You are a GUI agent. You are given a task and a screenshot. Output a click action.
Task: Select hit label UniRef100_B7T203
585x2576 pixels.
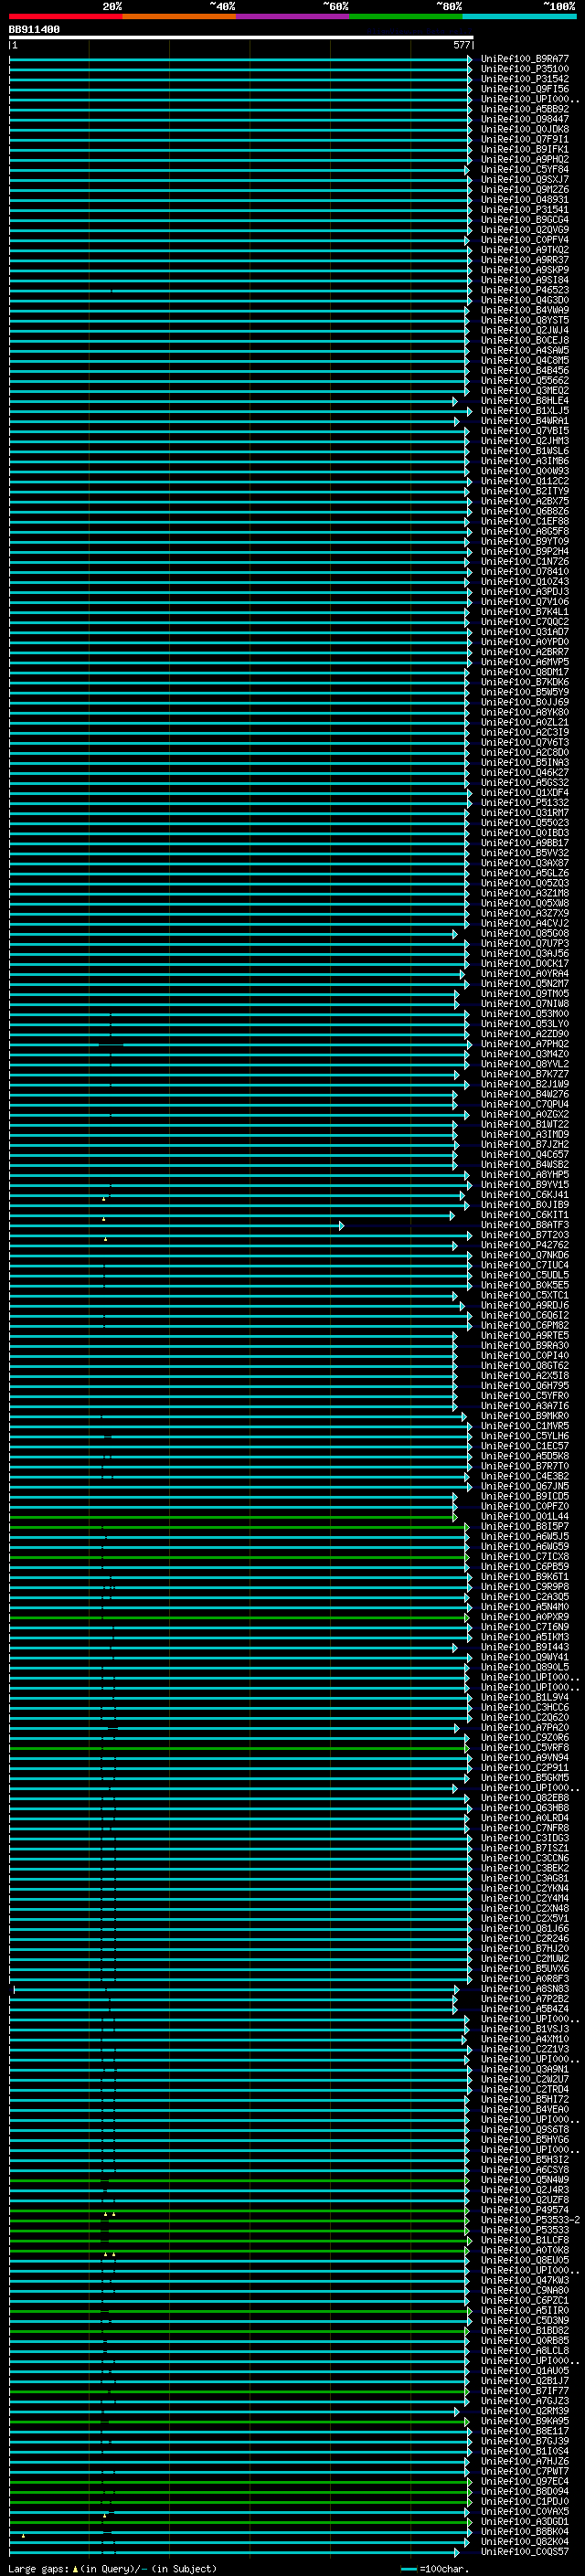pos(525,1235)
